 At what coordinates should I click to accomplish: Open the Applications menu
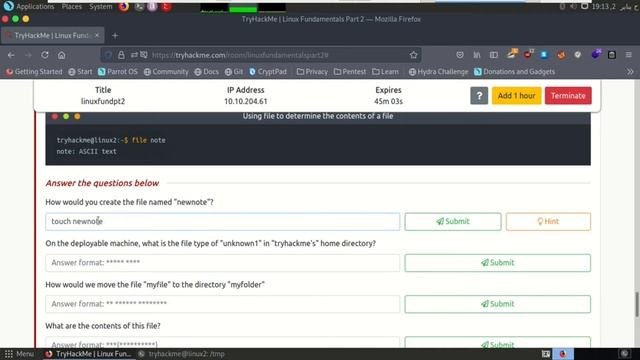[x=29, y=7]
